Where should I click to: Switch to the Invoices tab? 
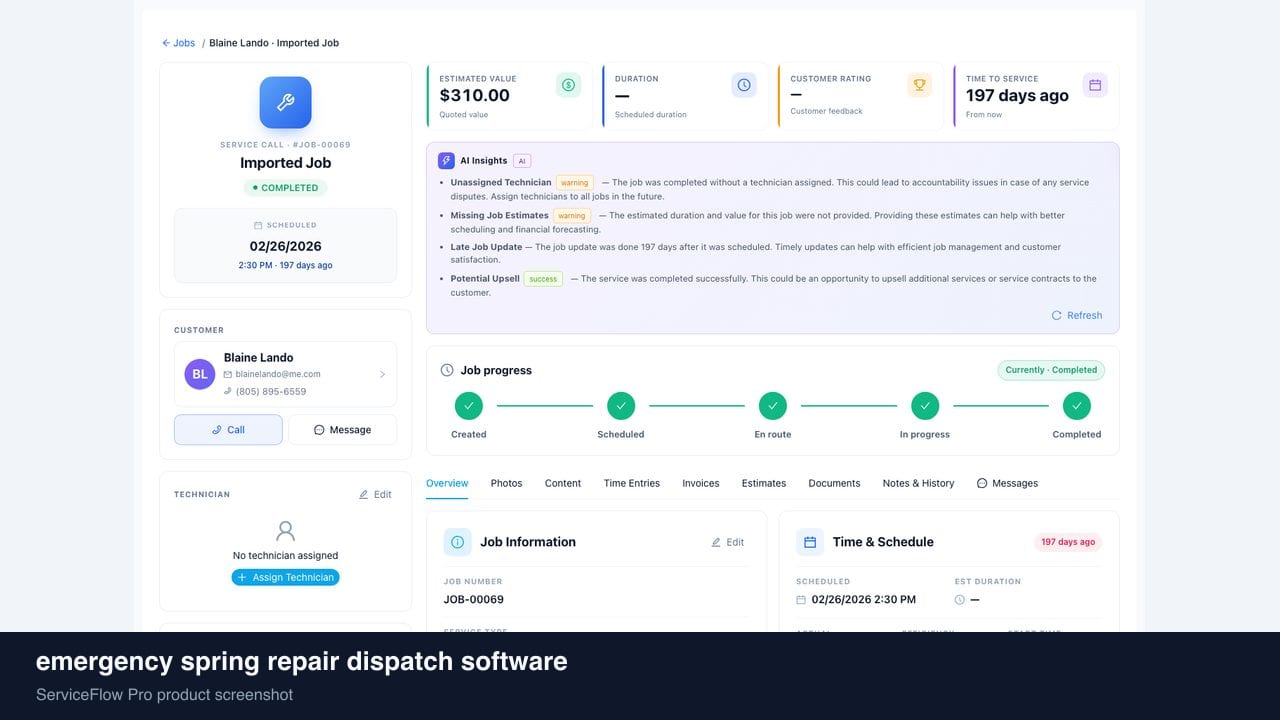tap(701, 483)
